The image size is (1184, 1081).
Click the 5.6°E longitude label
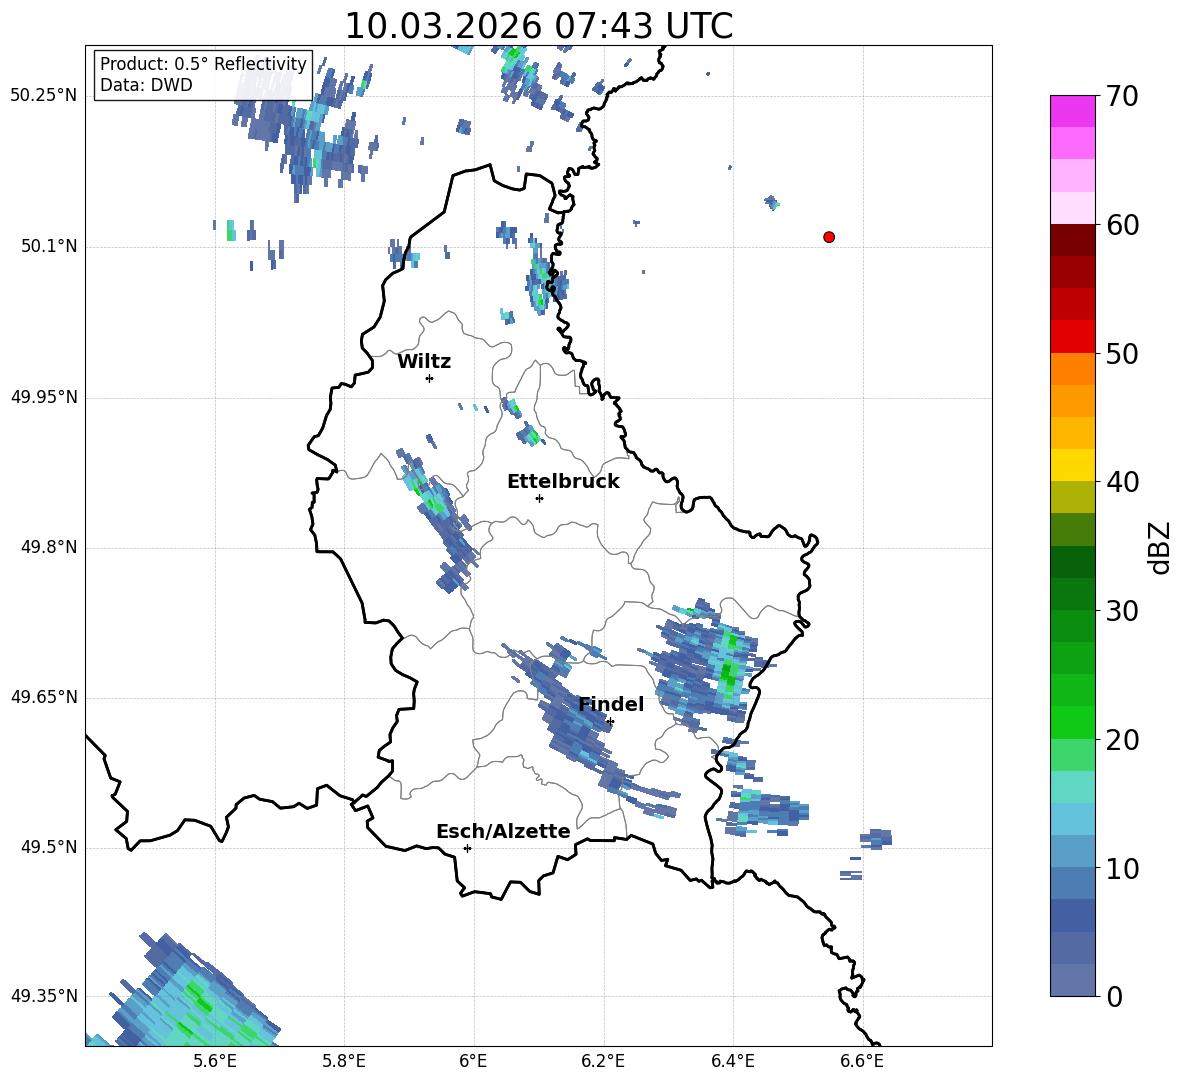215,1061
